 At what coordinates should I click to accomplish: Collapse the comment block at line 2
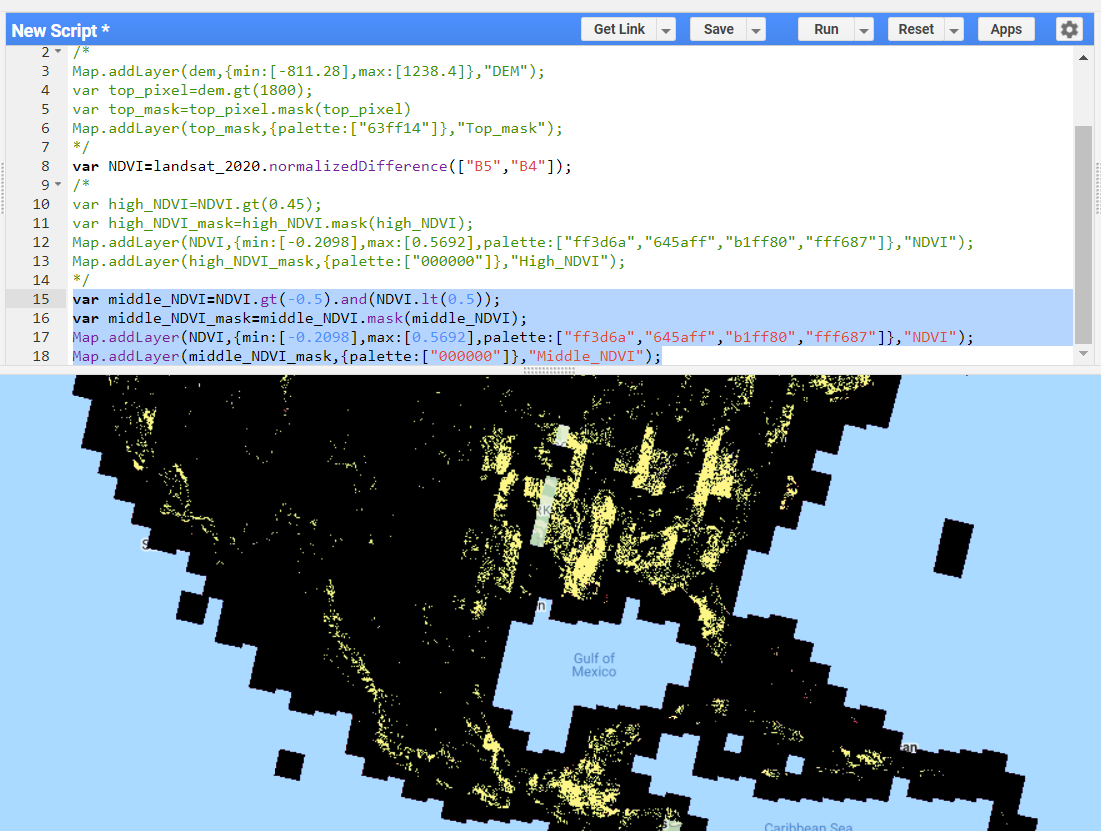(x=58, y=52)
